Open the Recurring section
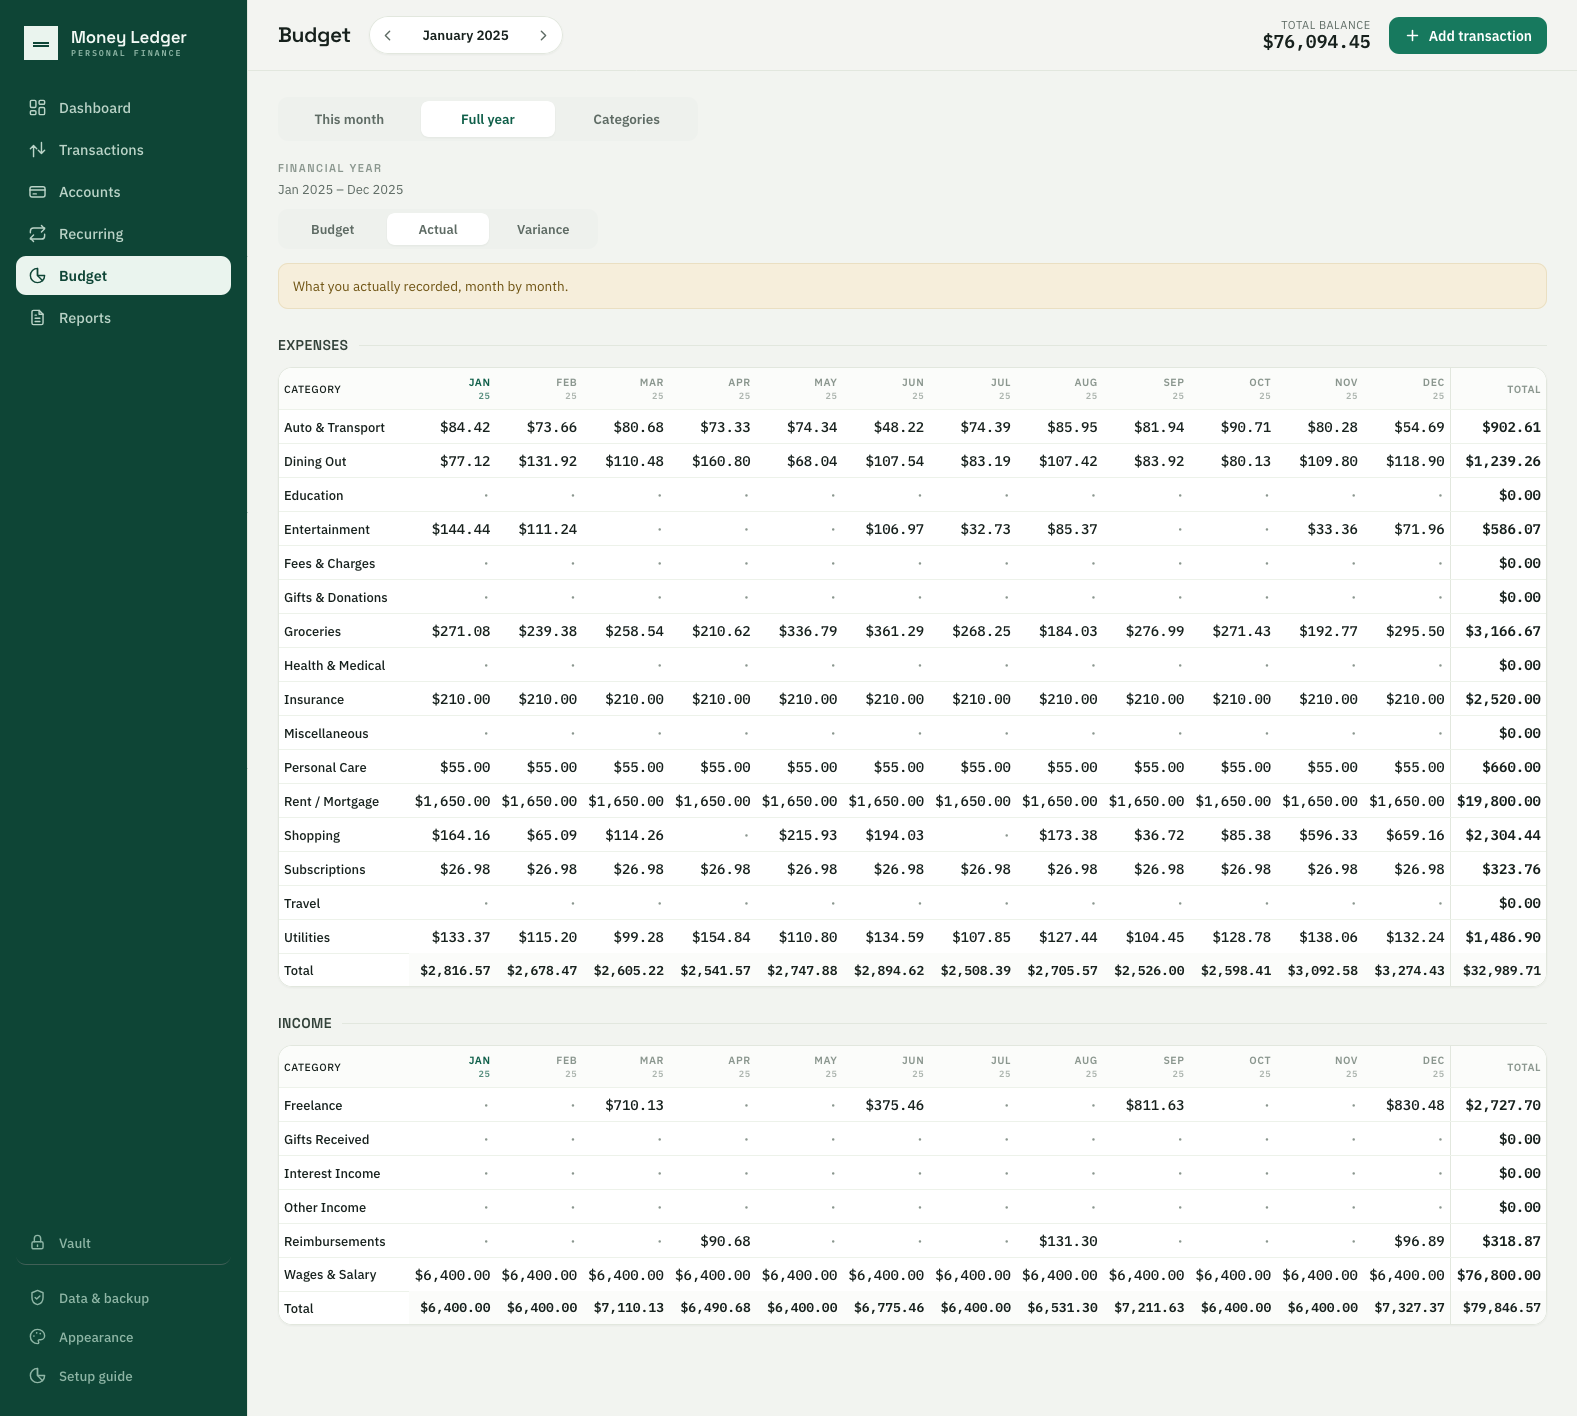1577x1416 pixels. pyautogui.click(x=123, y=234)
